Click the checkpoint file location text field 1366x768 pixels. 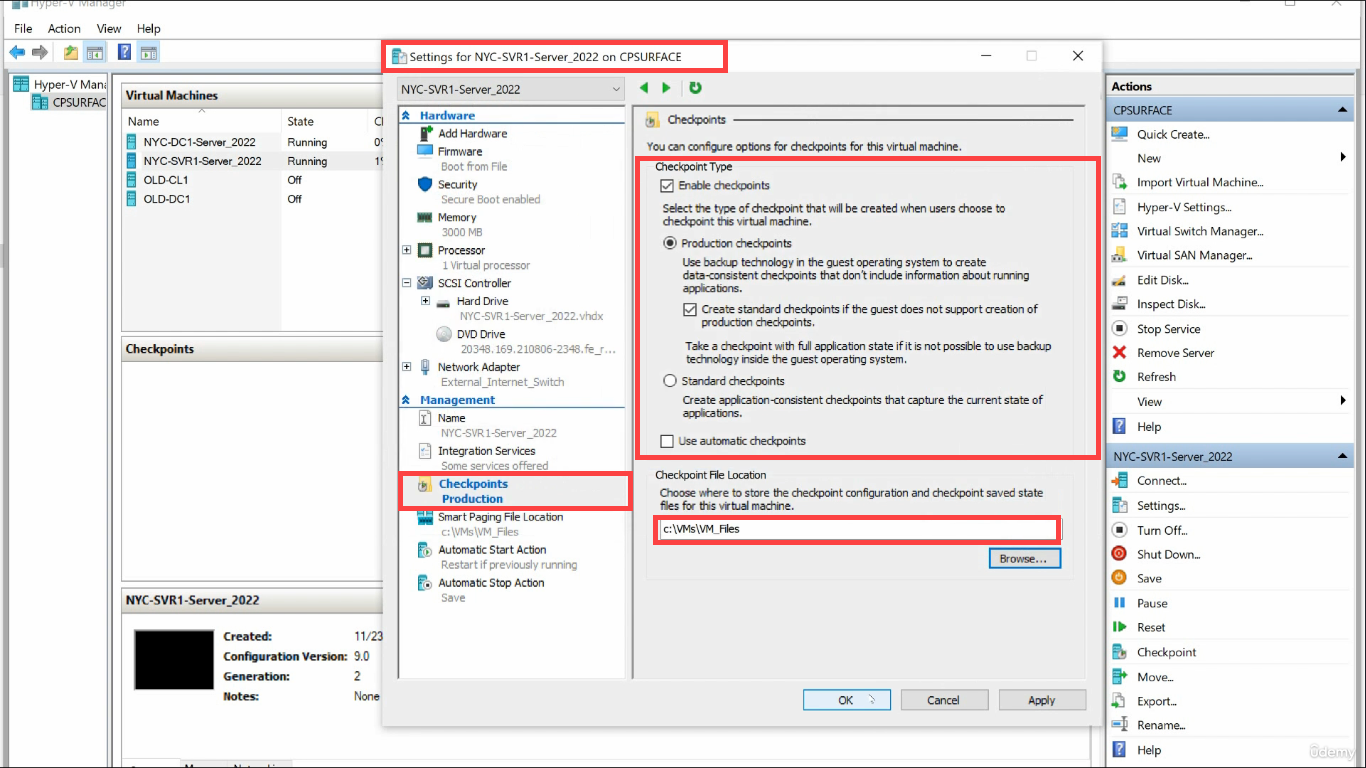coord(858,529)
